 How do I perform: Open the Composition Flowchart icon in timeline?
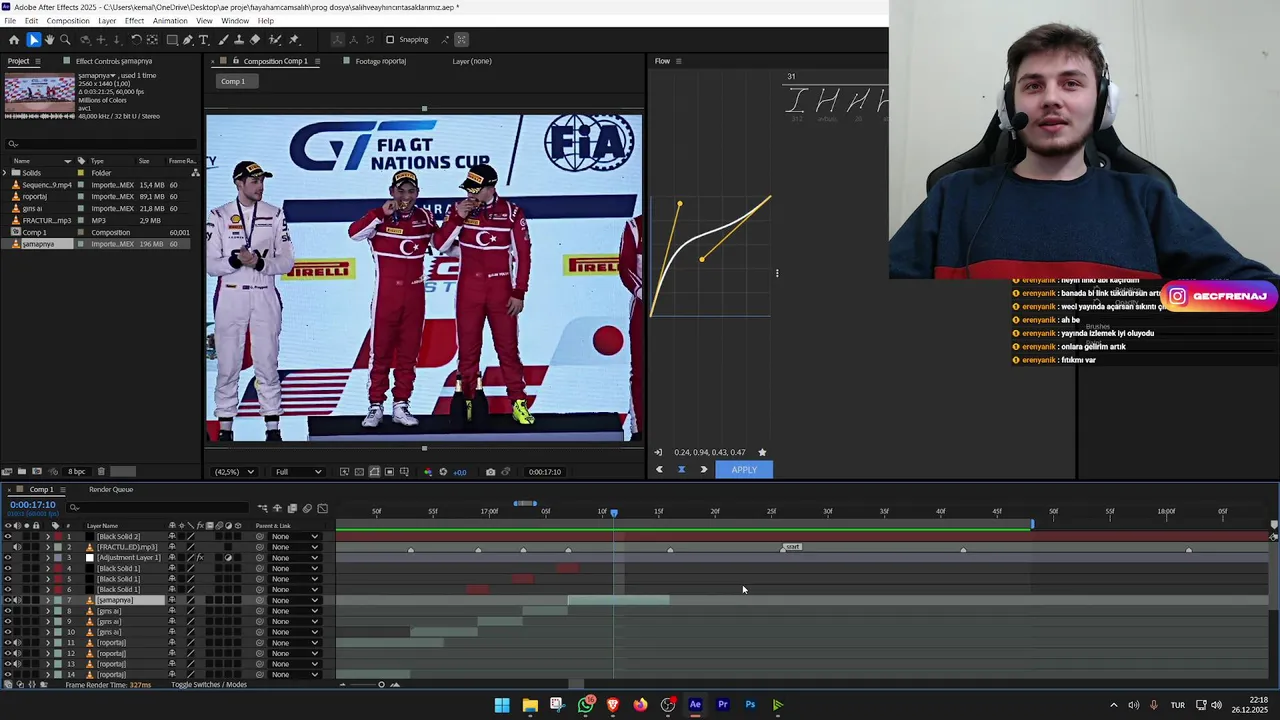[x=262, y=508]
